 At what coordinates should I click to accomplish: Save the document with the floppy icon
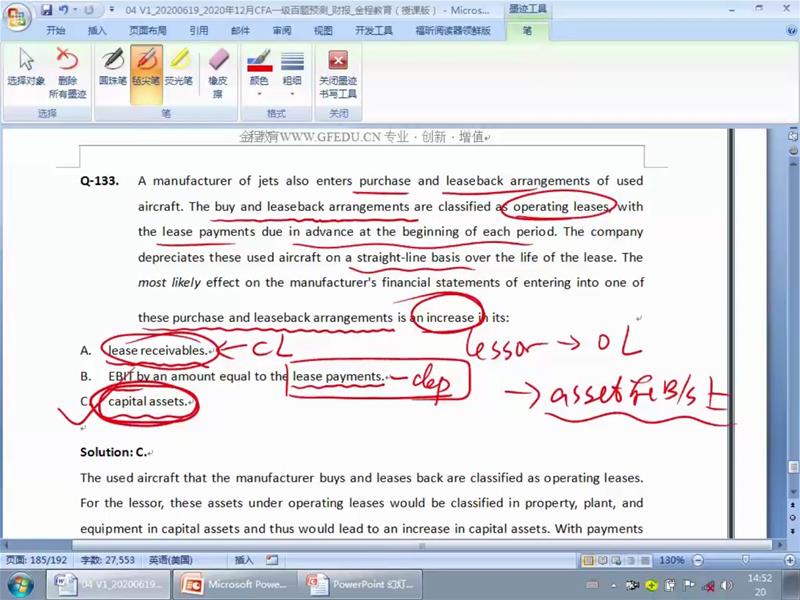[46, 10]
